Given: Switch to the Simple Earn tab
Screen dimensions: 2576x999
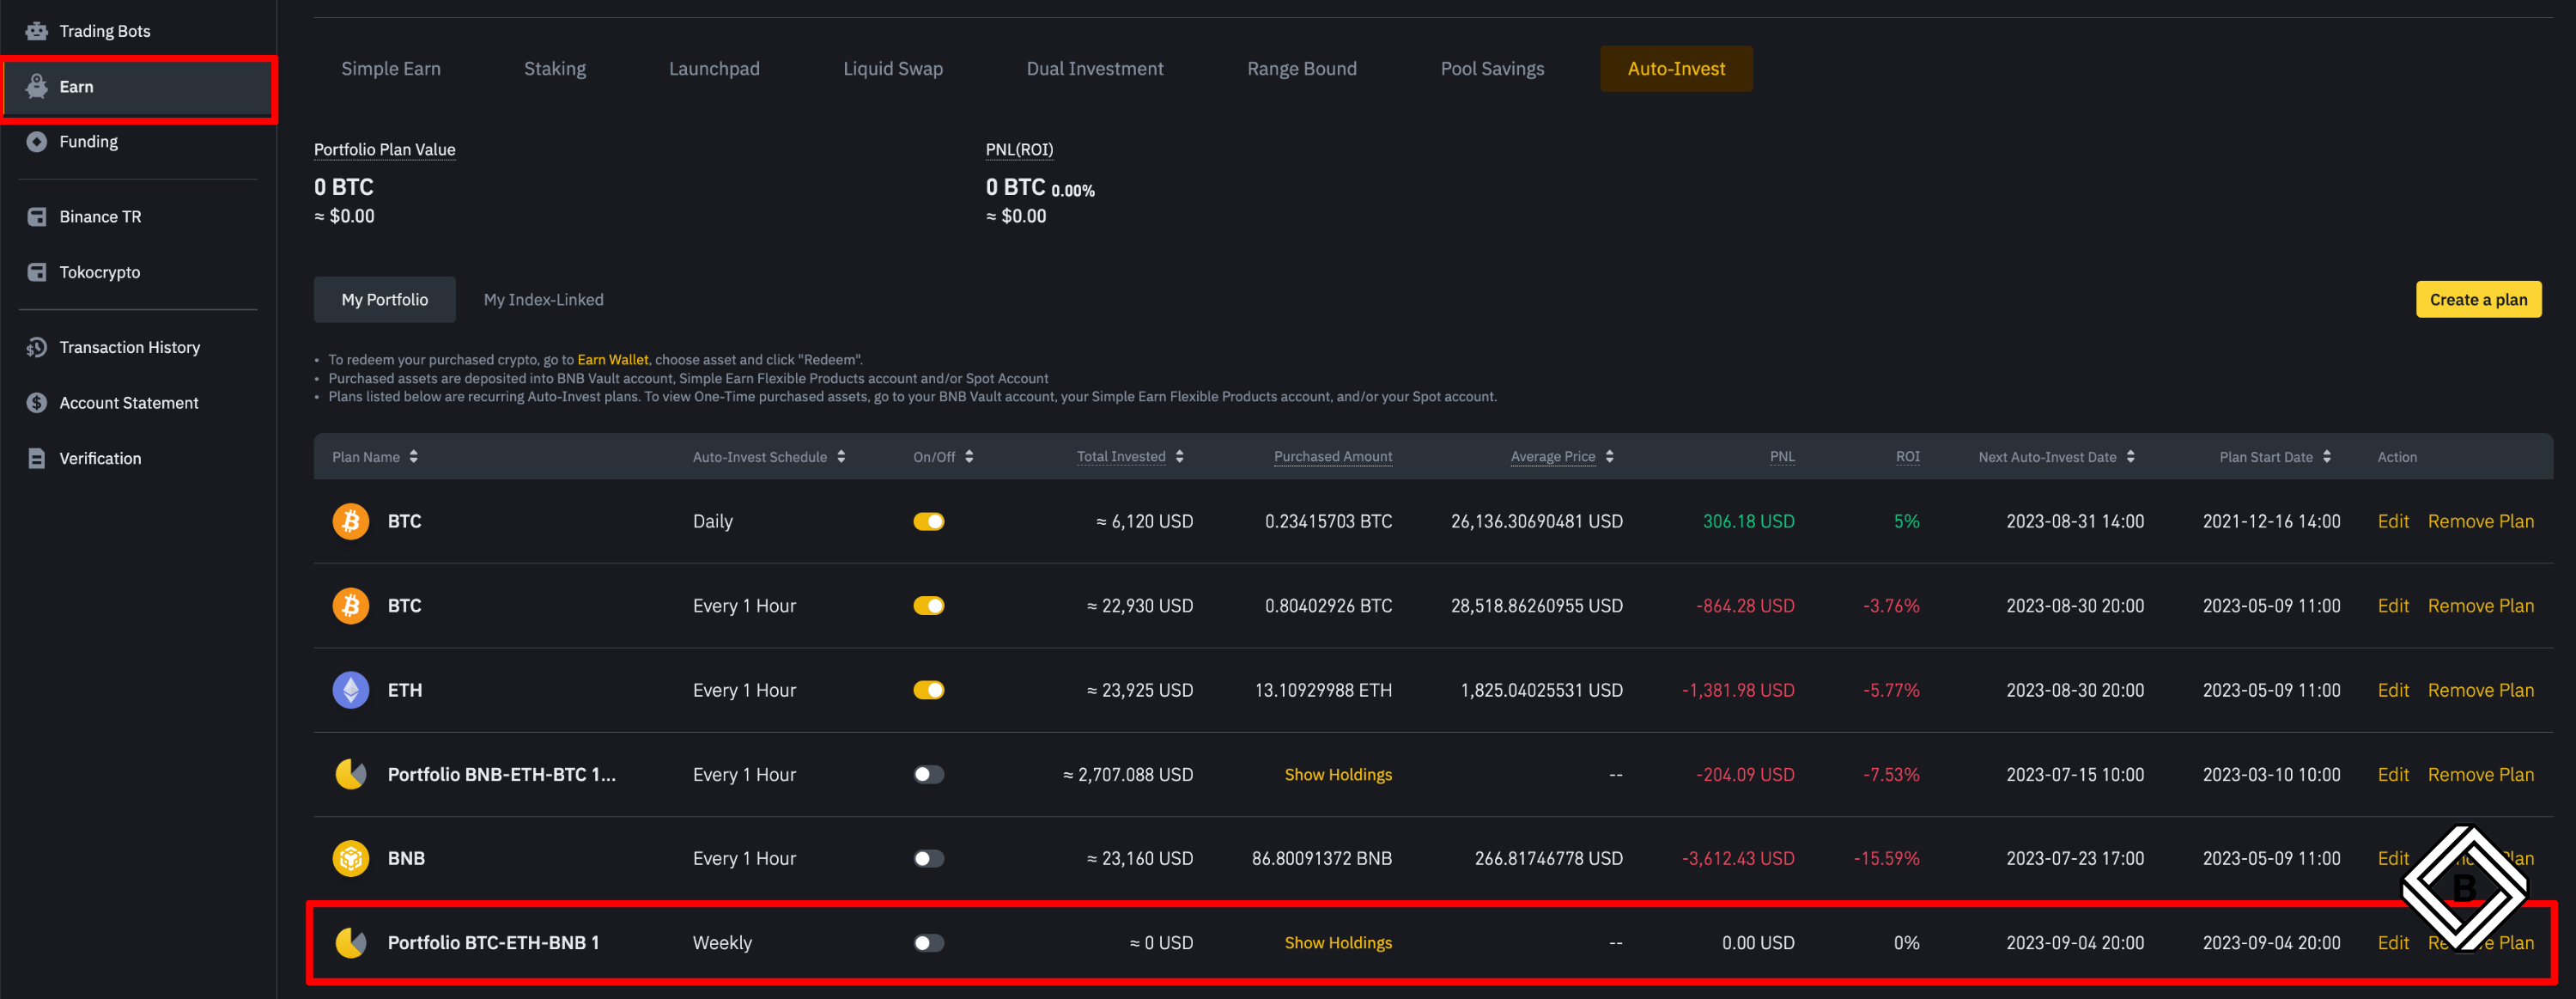Looking at the screenshot, I should point(391,69).
